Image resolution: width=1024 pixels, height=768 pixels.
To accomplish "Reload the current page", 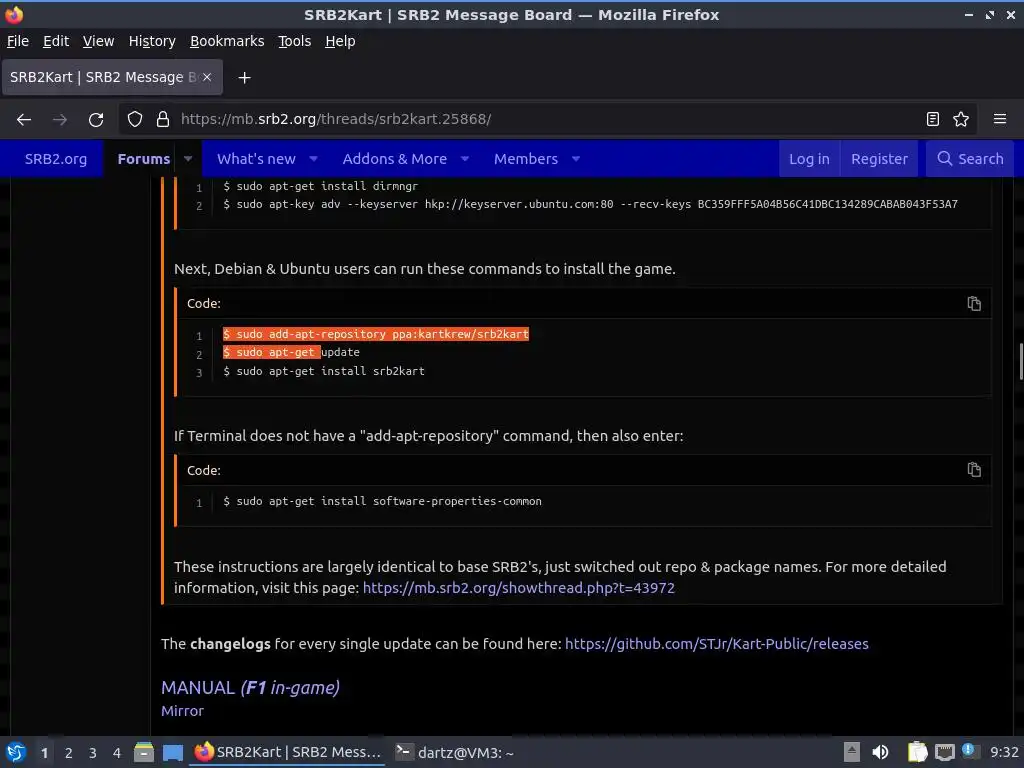I will coord(96,120).
